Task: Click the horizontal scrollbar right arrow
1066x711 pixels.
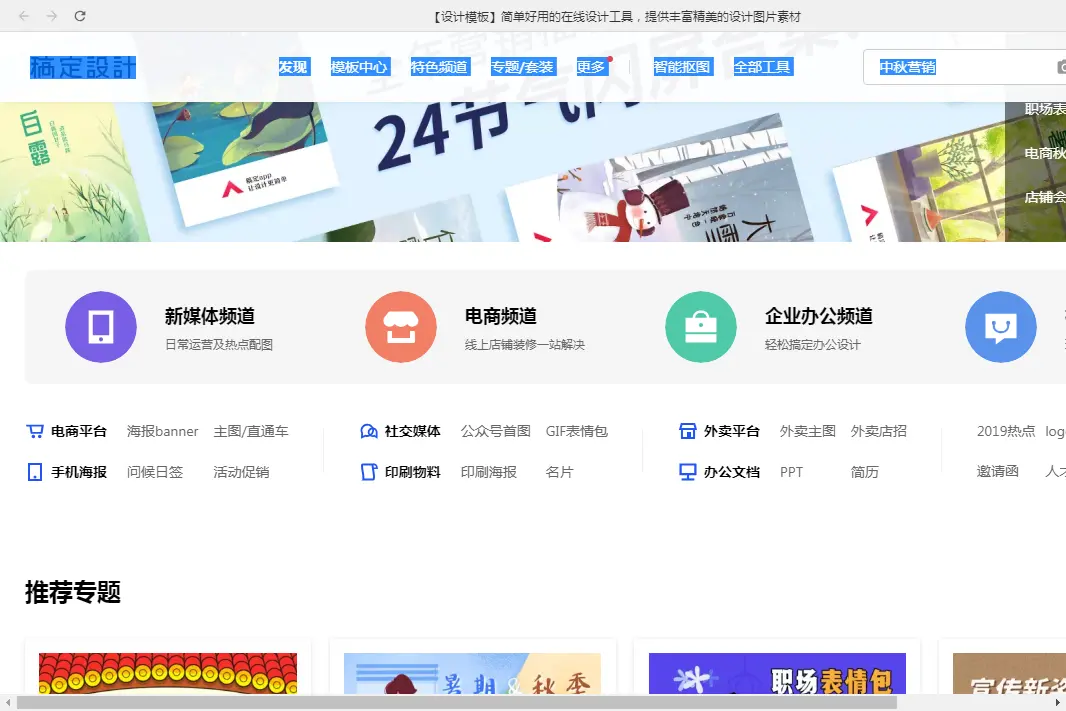Action: 1058,702
